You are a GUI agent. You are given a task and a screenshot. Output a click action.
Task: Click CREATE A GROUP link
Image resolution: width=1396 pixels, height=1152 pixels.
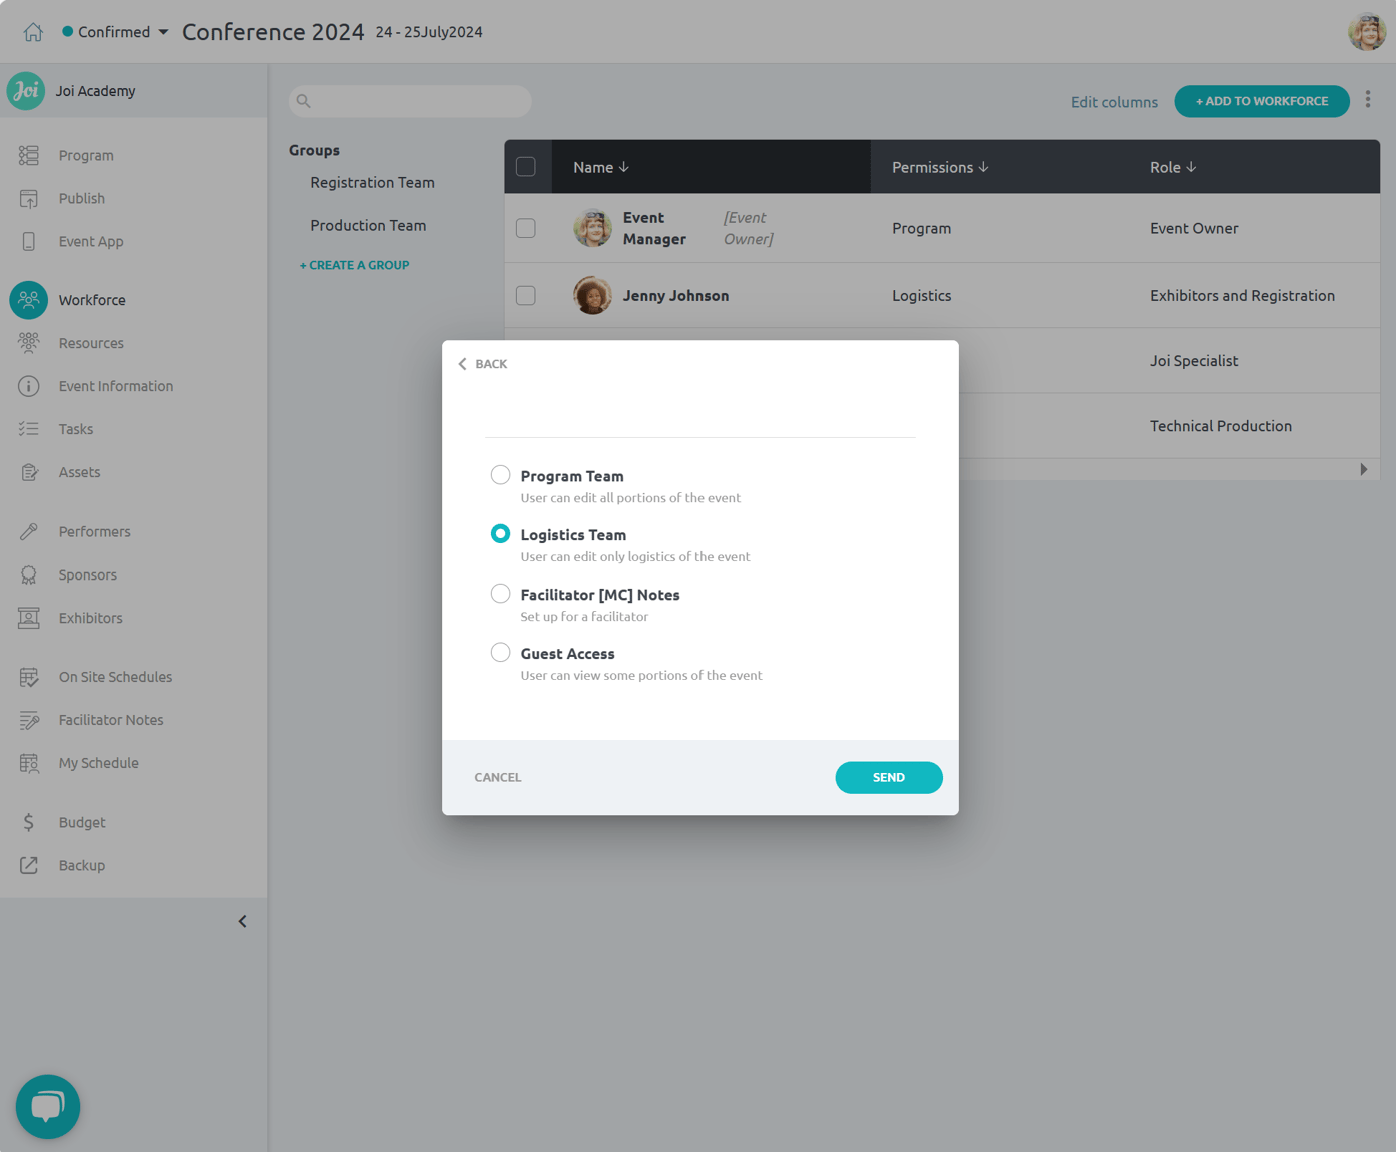[354, 264]
